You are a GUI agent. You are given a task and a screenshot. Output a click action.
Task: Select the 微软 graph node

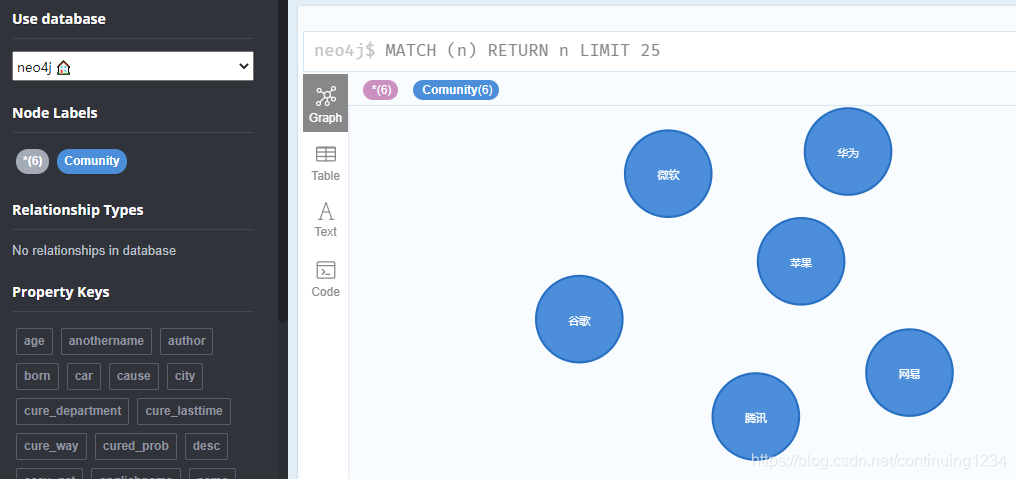coord(668,174)
